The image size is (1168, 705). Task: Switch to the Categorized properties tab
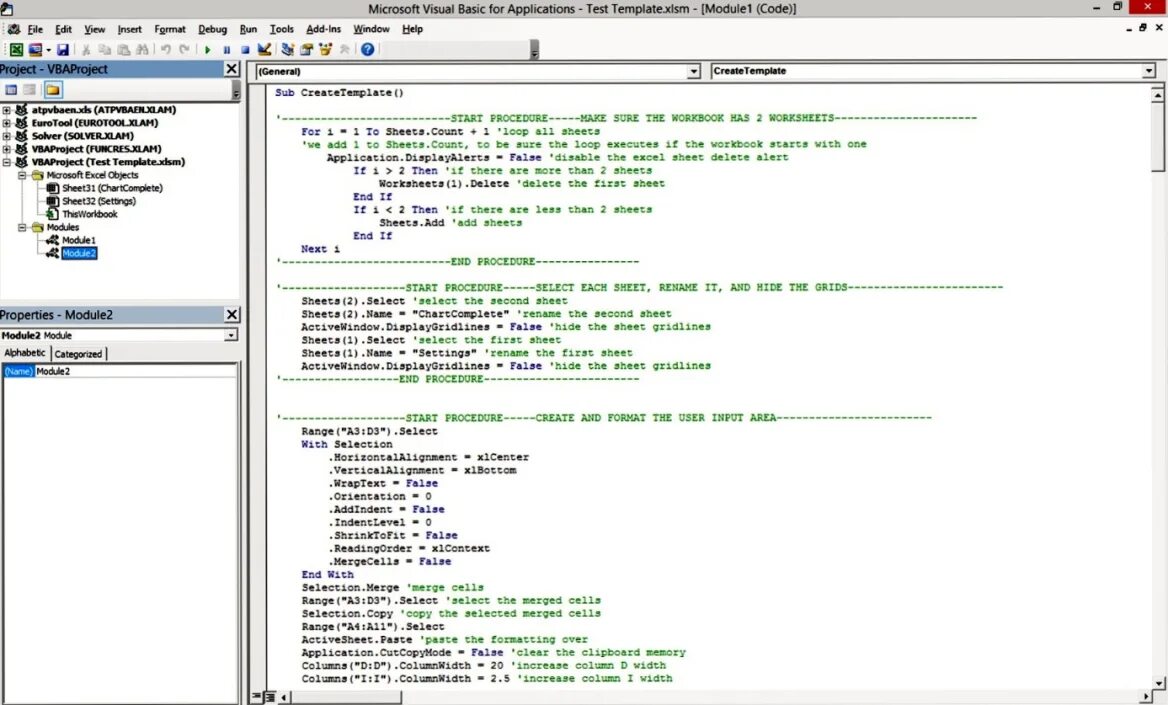tap(78, 354)
